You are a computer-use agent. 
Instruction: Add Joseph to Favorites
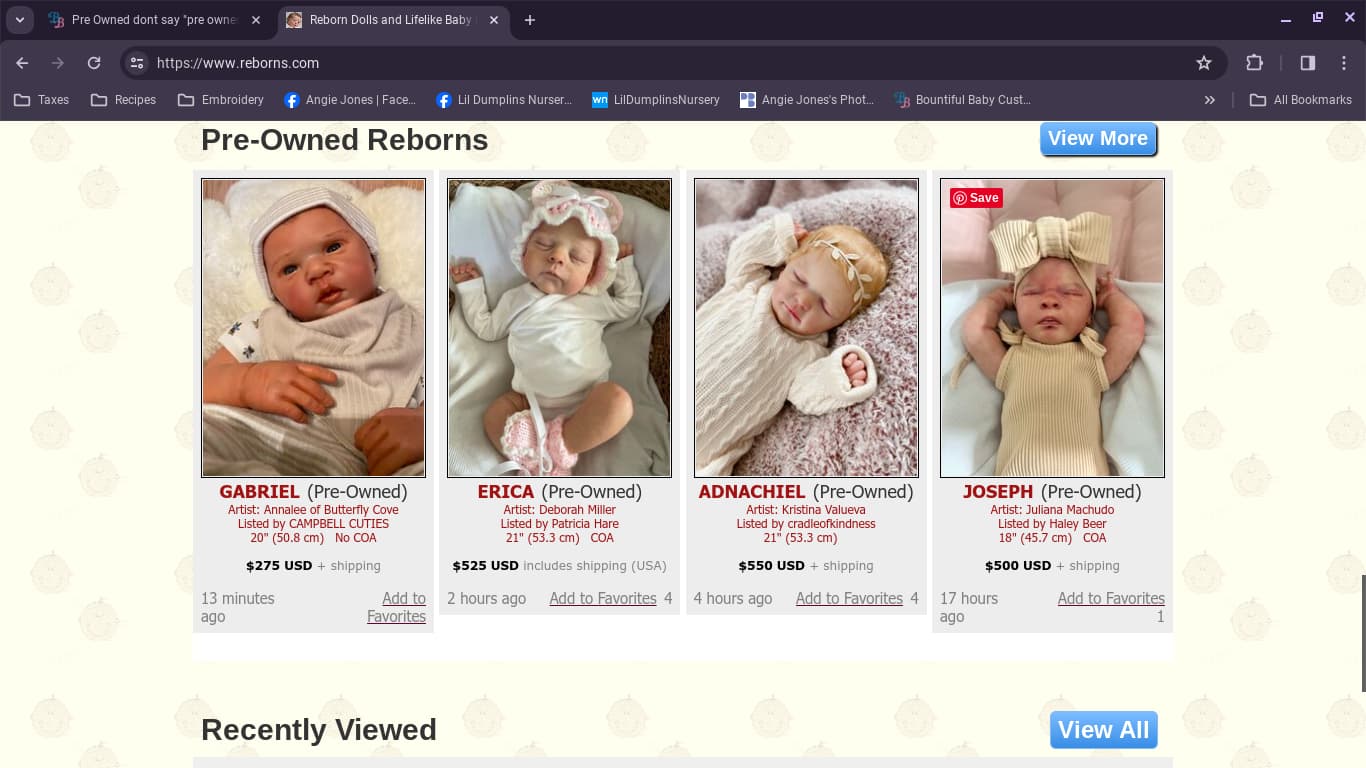[1111, 598]
